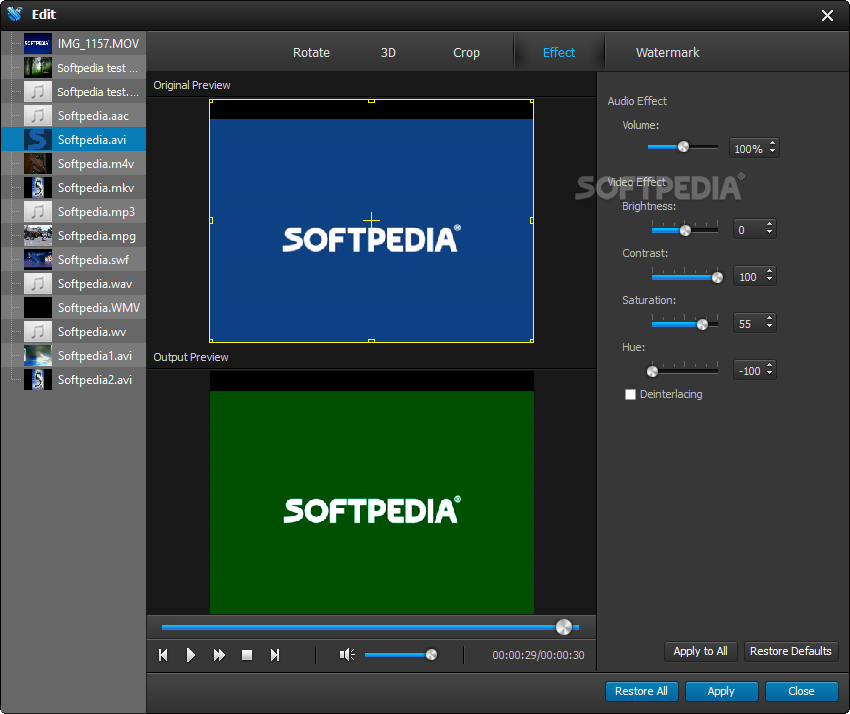This screenshot has height=714, width=850.
Task: Decrease Contrast value with down arrow
Action: [769, 280]
